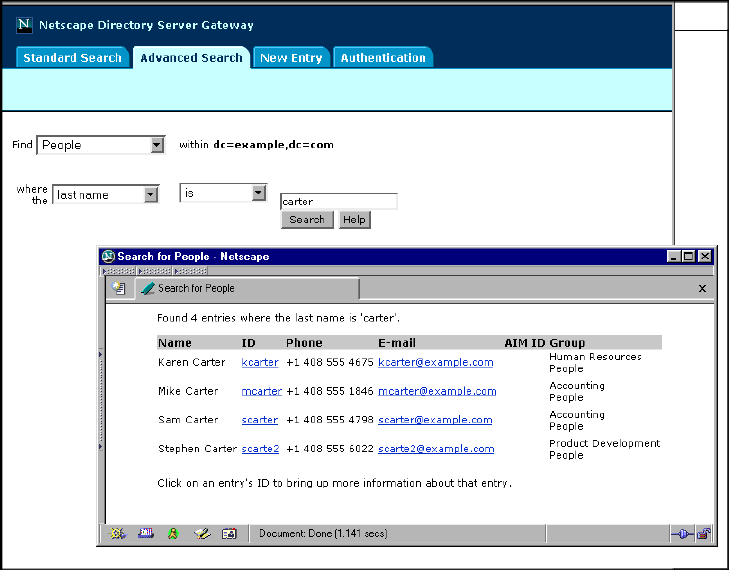
Task: Click the online/offline connection plug icon
Action: pyautogui.click(x=682, y=534)
